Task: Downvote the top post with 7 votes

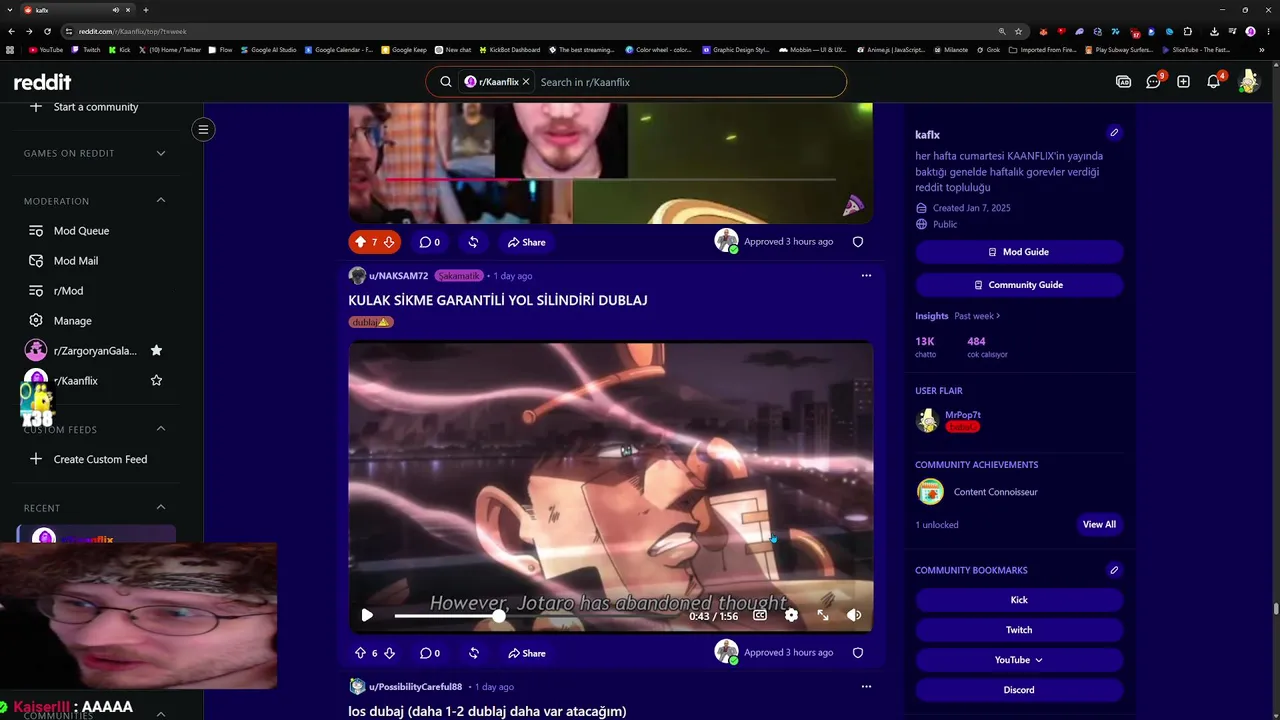Action: click(389, 242)
